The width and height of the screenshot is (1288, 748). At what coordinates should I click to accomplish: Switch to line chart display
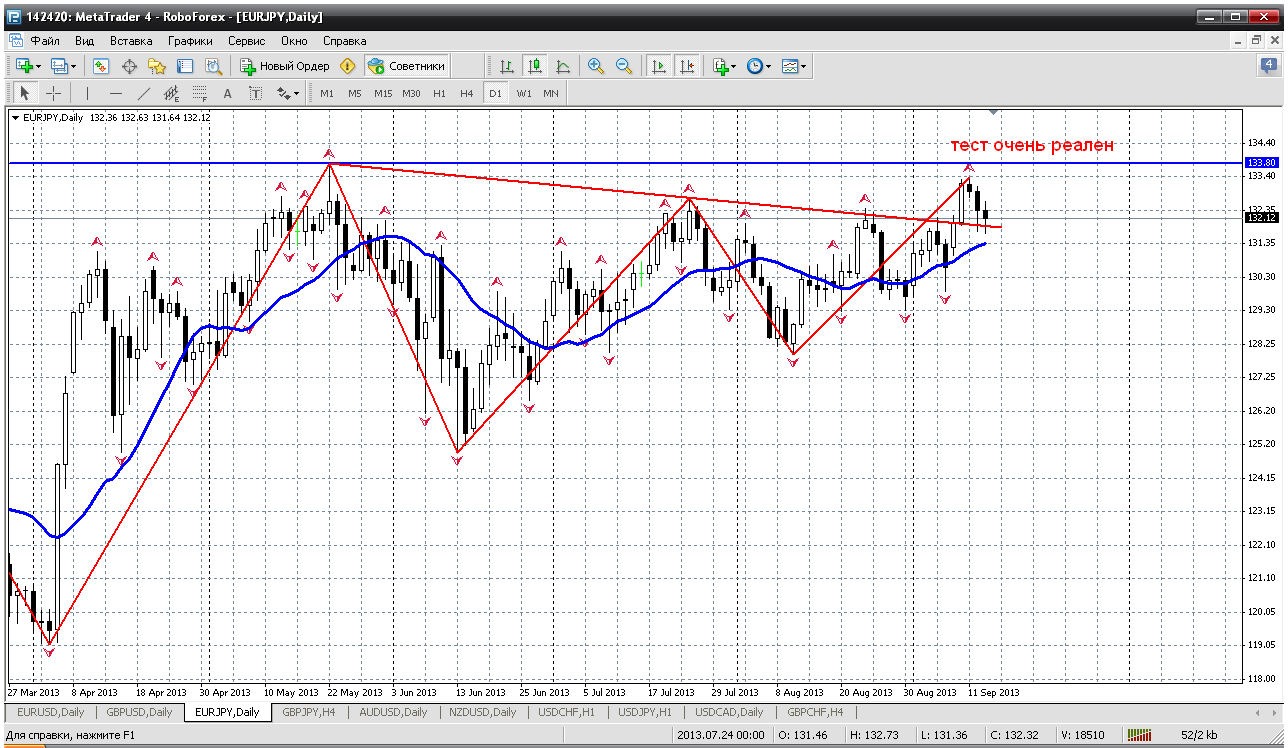pyautogui.click(x=563, y=66)
